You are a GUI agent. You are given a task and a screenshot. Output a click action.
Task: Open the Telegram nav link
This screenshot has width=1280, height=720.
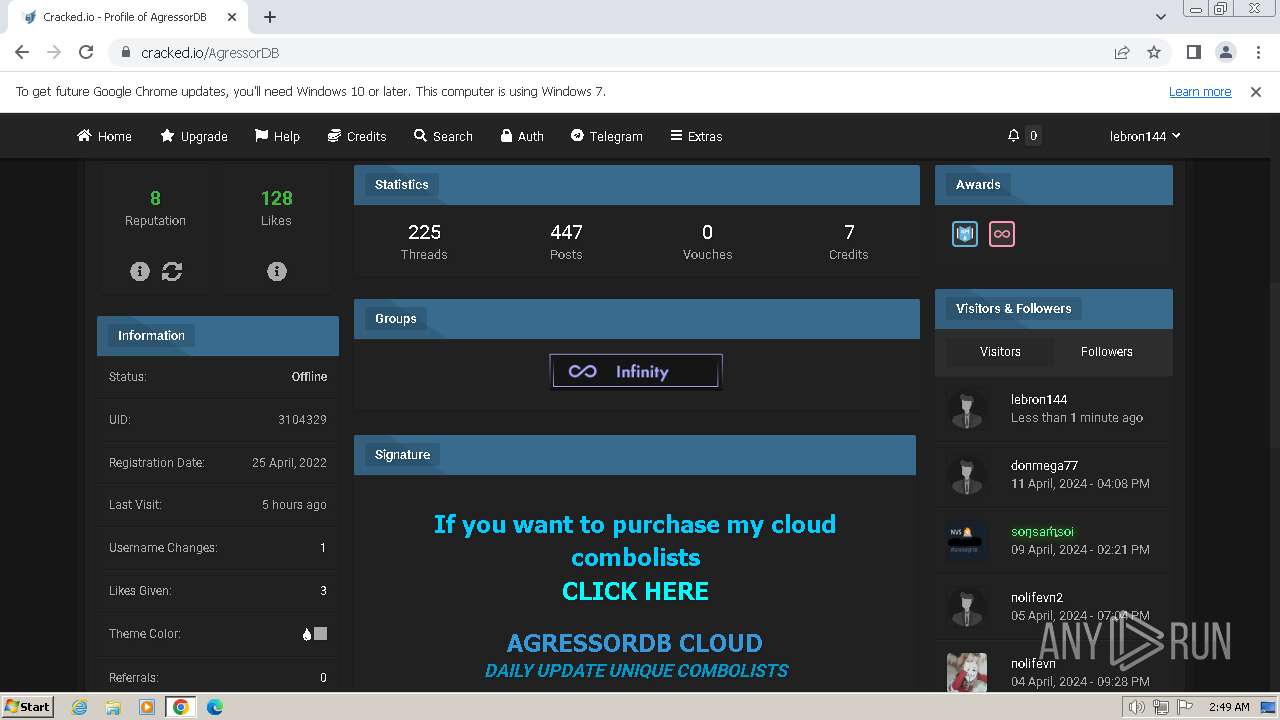[x=607, y=136]
